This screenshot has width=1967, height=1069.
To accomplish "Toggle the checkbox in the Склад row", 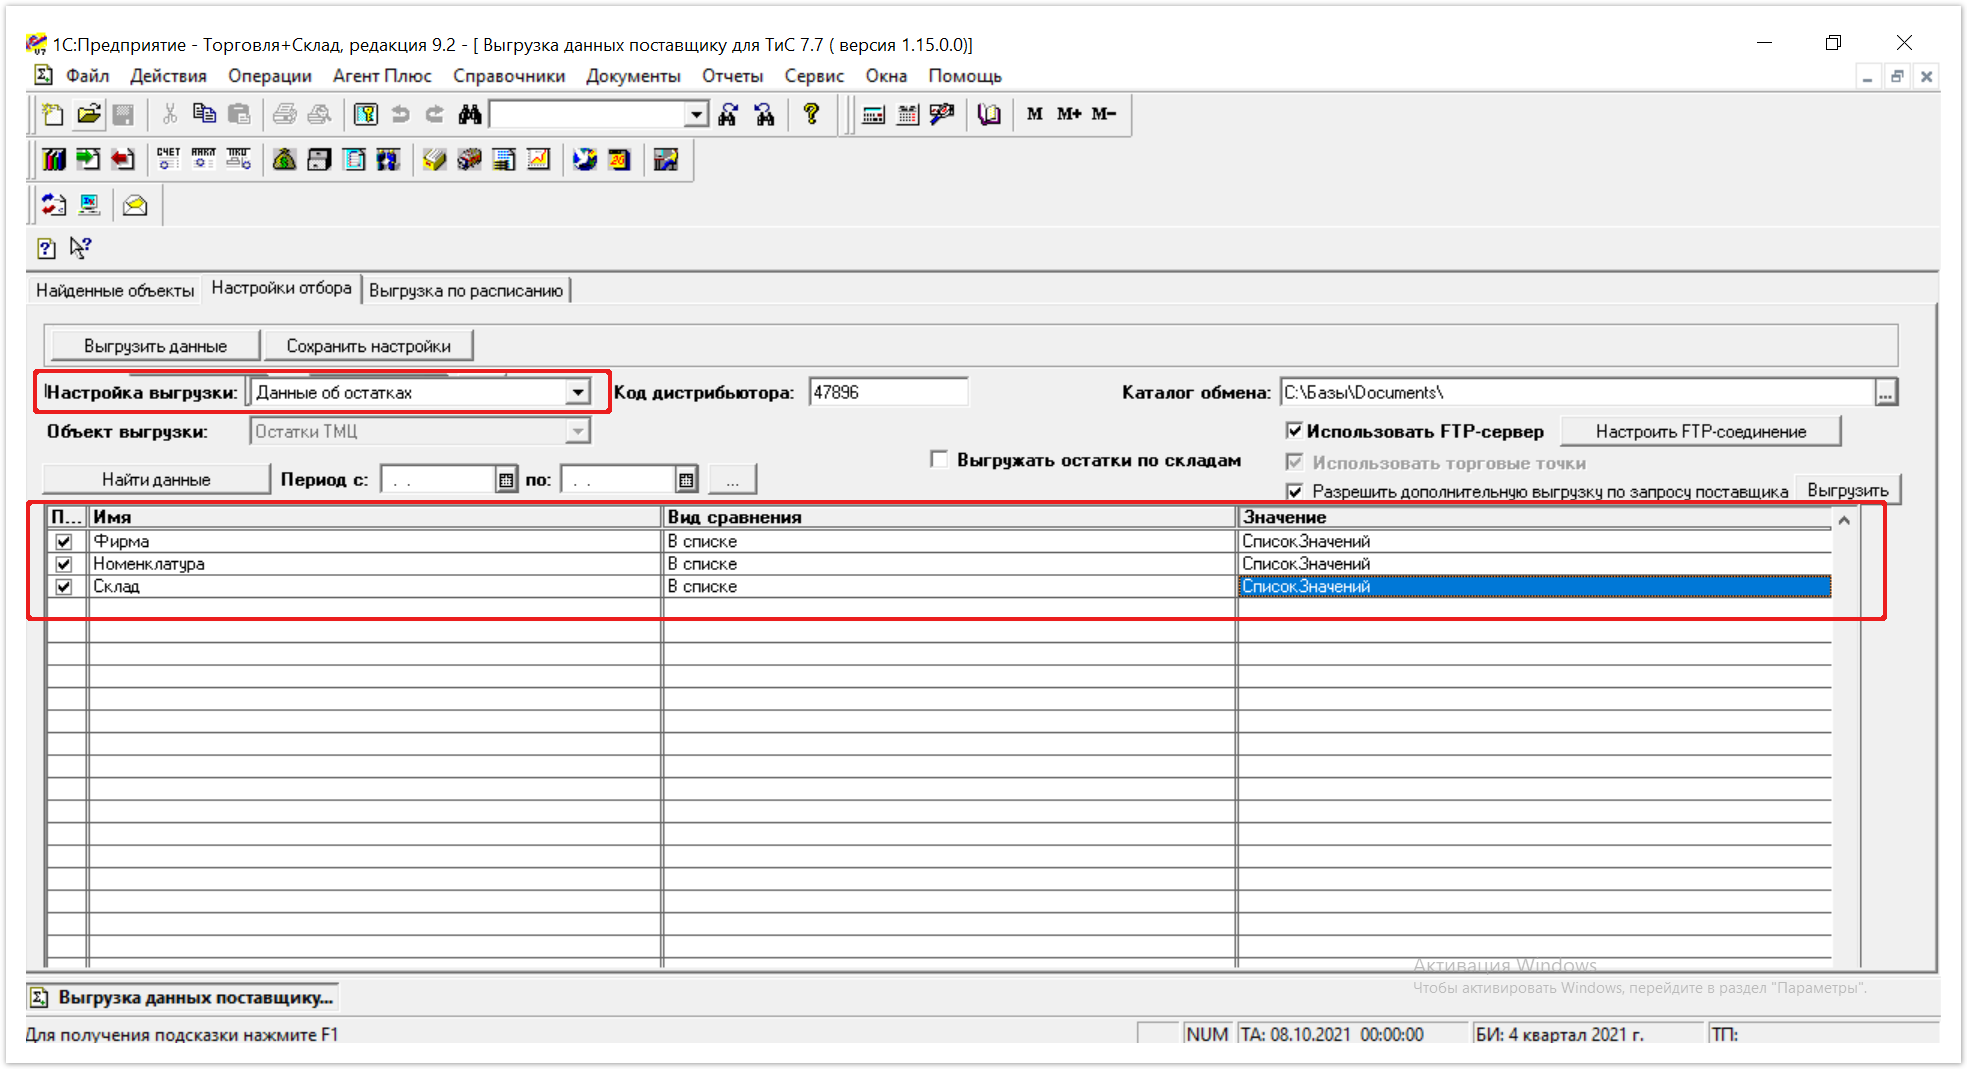I will 64,586.
